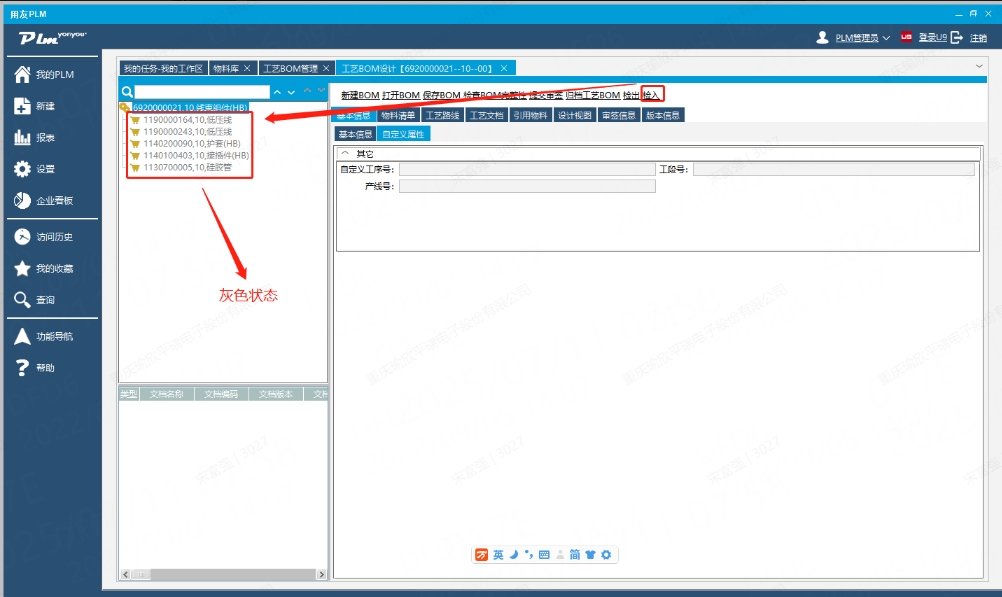Open the 工艺文档 tab
Viewport: 1002px width, 597px height.
point(486,115)
